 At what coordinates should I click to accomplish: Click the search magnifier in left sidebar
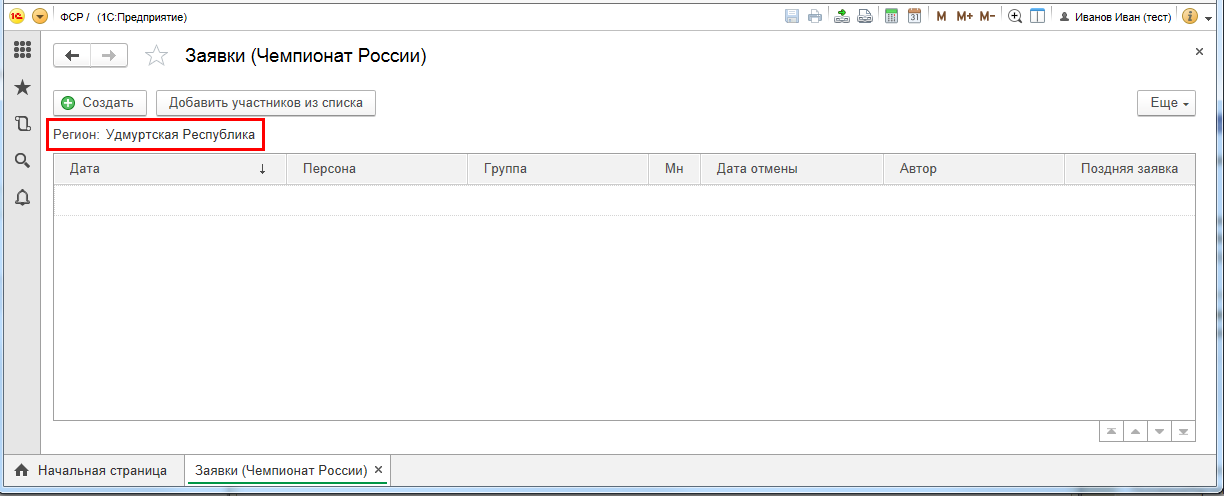point(22,160)
